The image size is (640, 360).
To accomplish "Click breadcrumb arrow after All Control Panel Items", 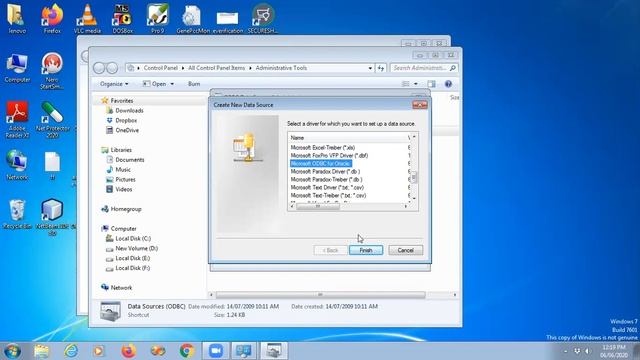I will click(250, 68).
